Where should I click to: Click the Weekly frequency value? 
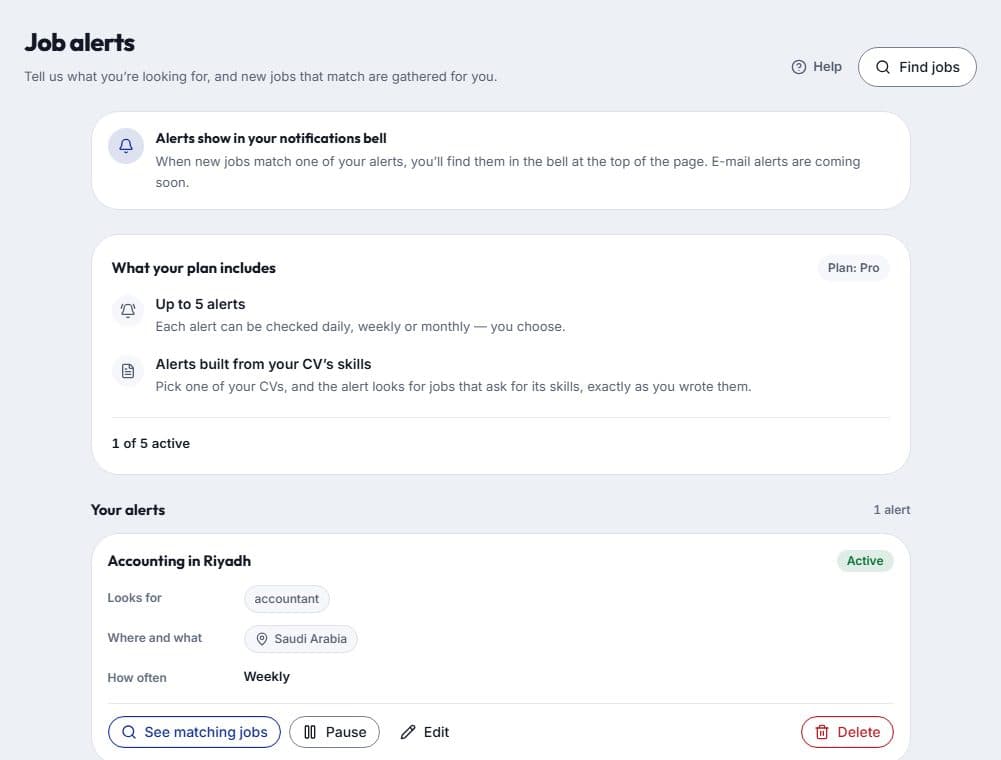[266, 676]
